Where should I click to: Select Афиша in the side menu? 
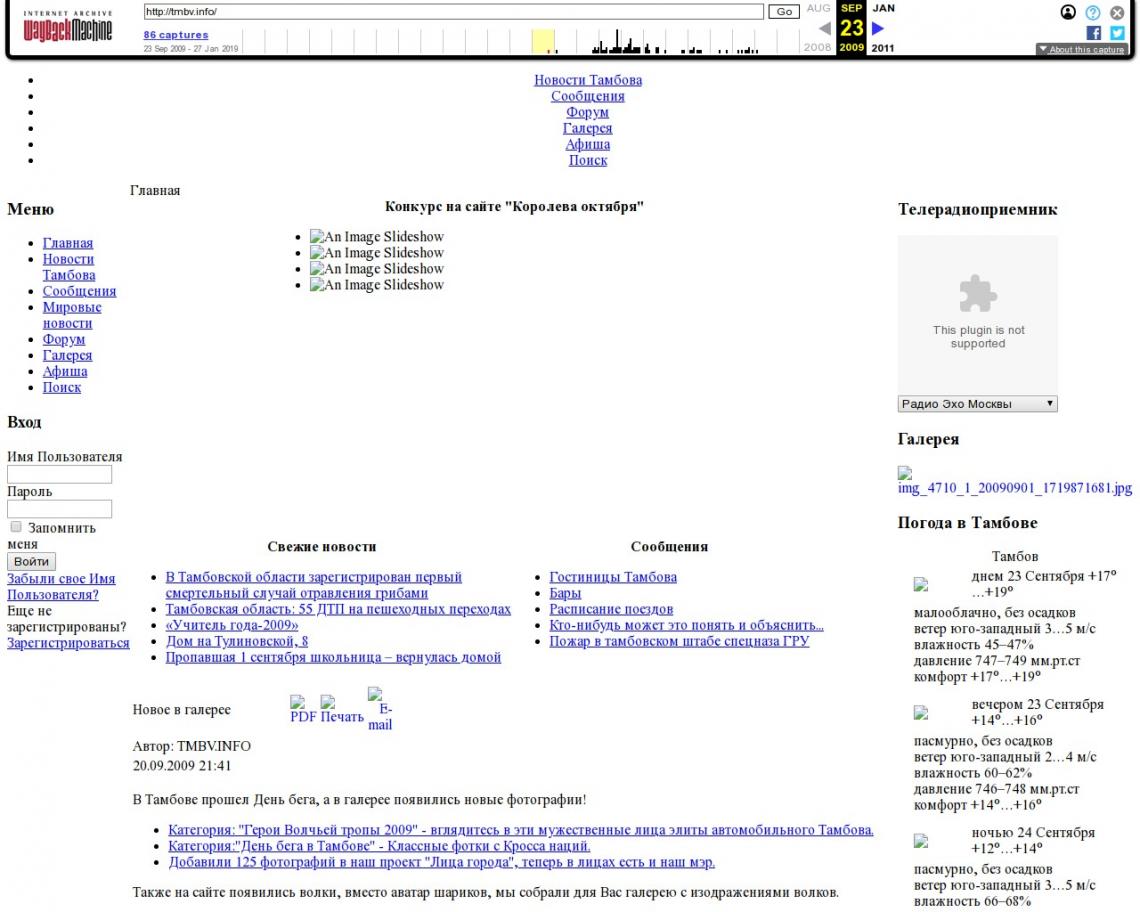(x=65, y=371)
